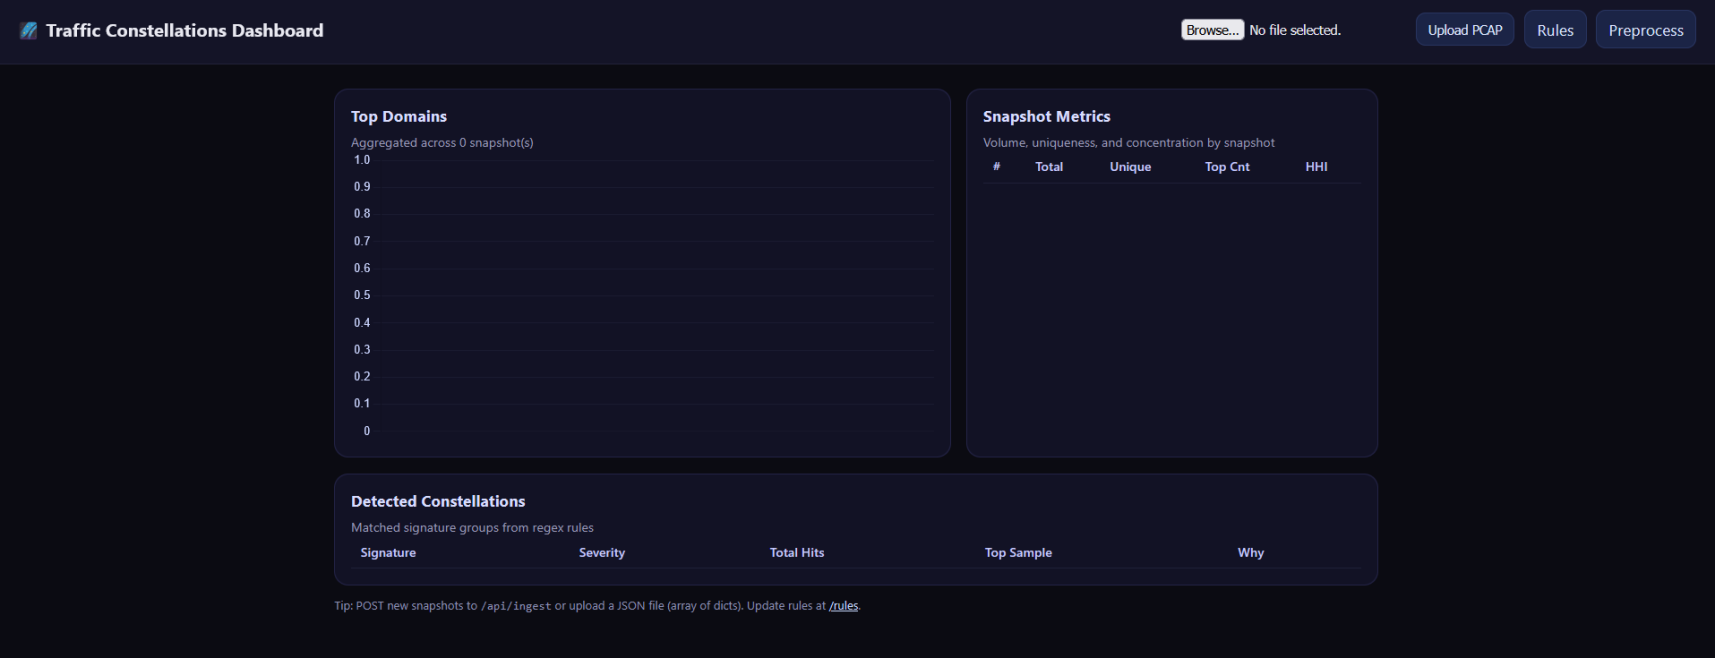Click the Top Sample column header
1715x658 pixels.
pos(1018,553)
